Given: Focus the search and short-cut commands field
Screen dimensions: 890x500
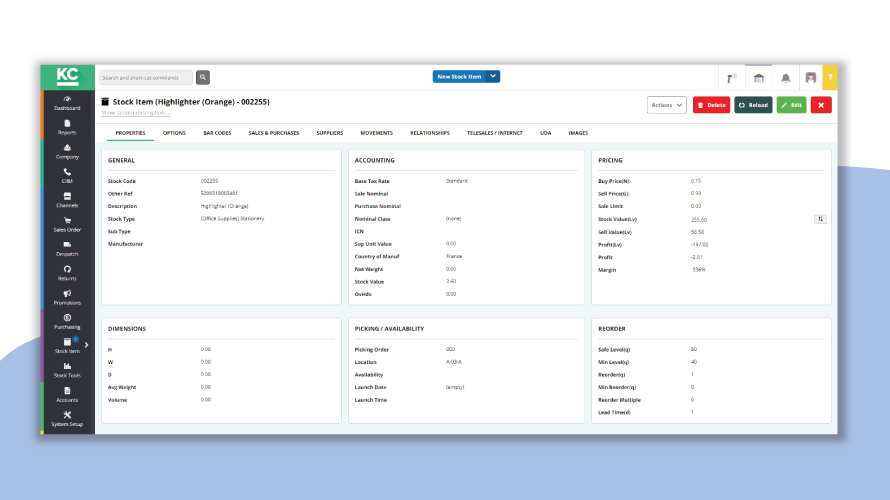Looking at the screenshot, I should click(x=146, y=77).
